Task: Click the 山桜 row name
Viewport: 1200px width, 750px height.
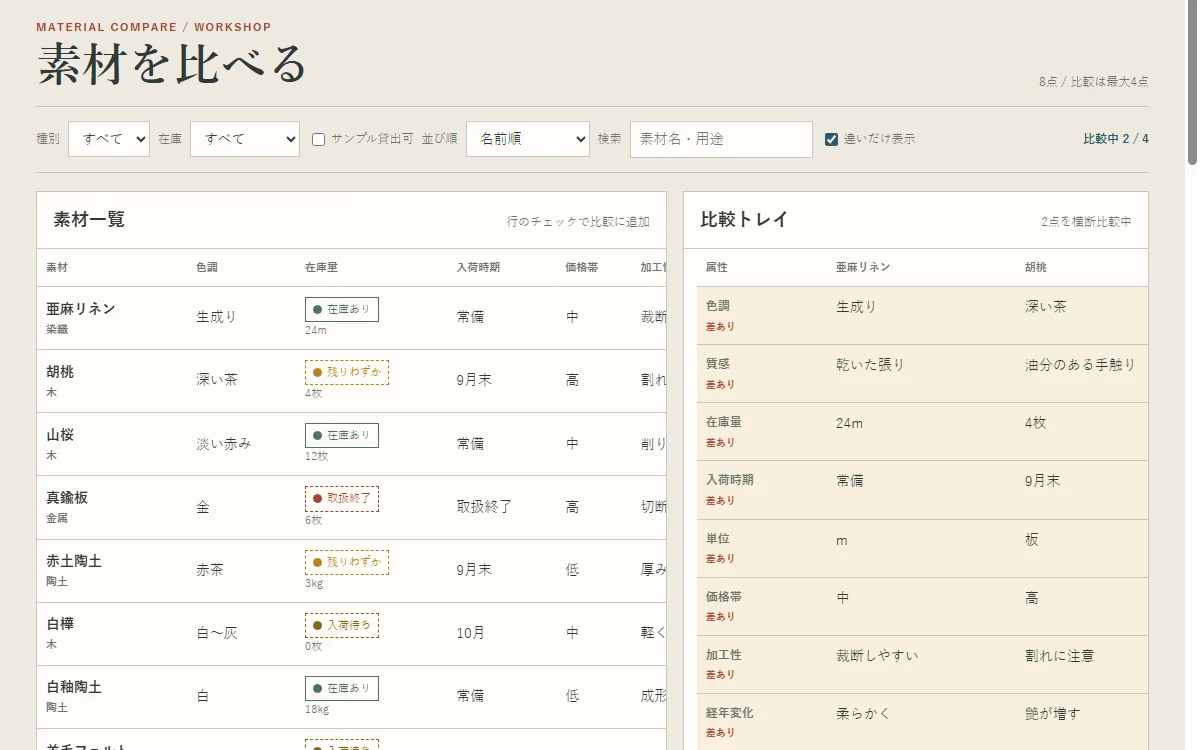Action: (60, 434)
